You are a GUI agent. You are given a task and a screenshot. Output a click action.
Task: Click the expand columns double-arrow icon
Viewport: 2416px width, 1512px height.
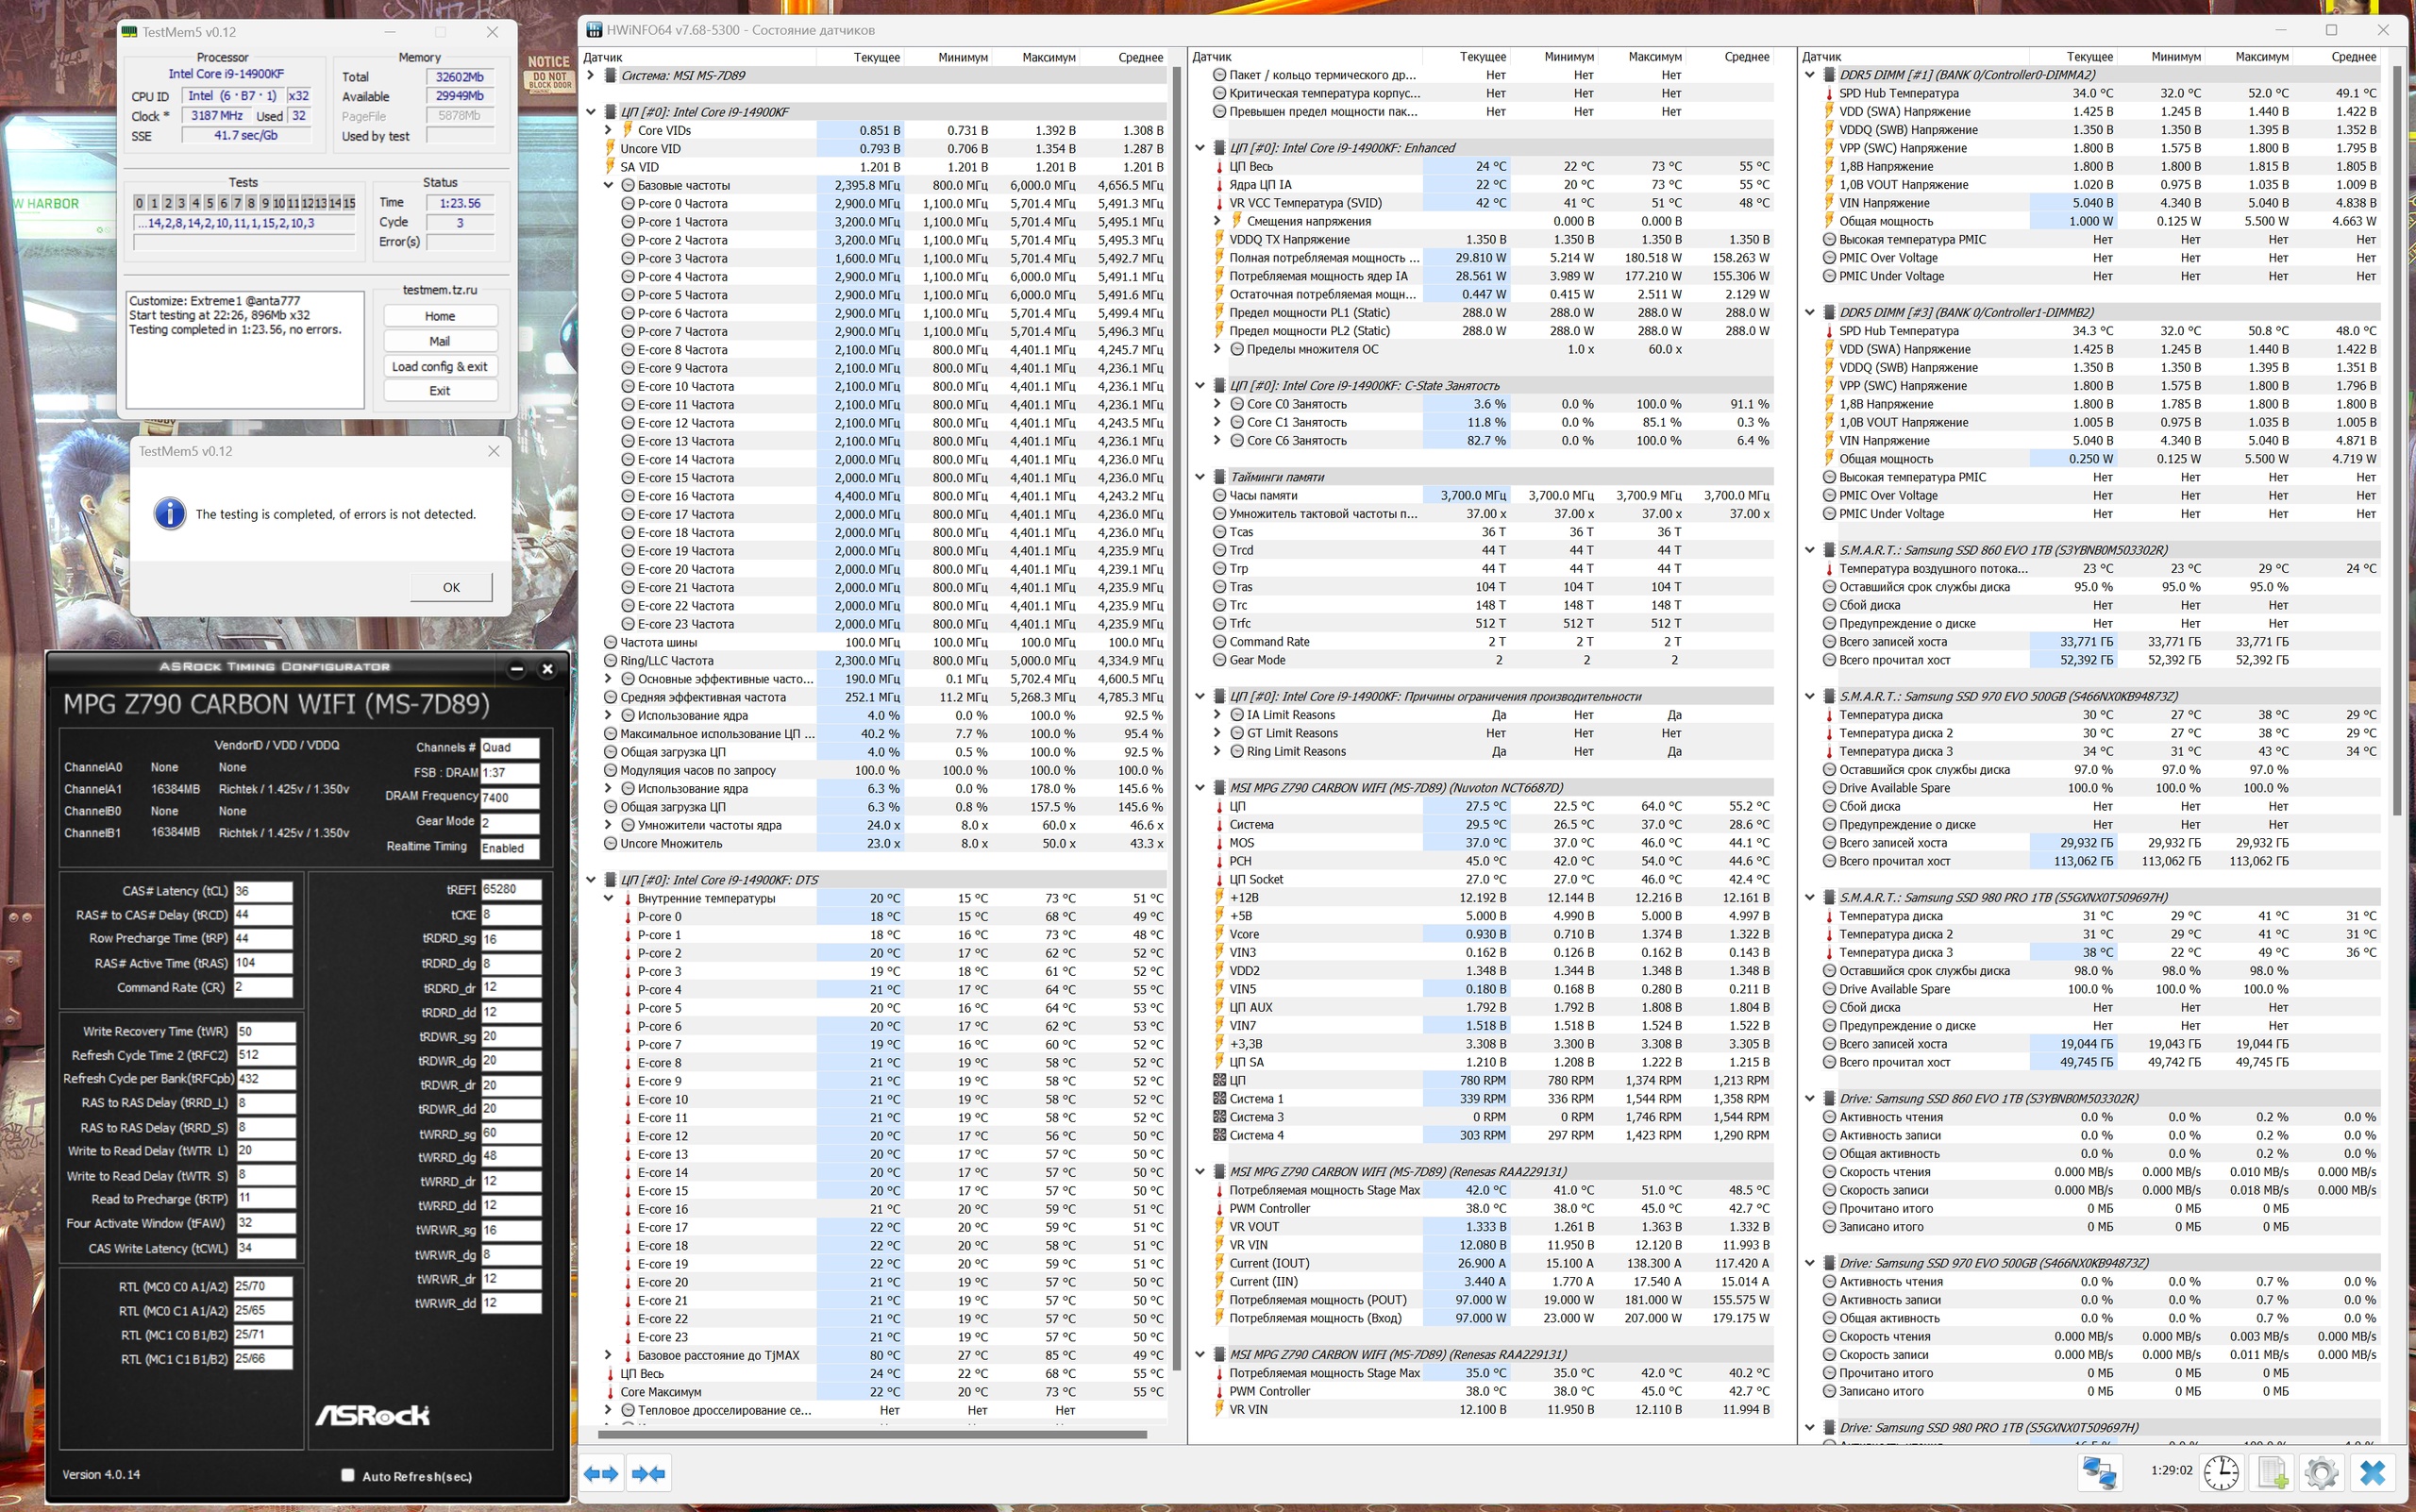(x=602, y=1473)
